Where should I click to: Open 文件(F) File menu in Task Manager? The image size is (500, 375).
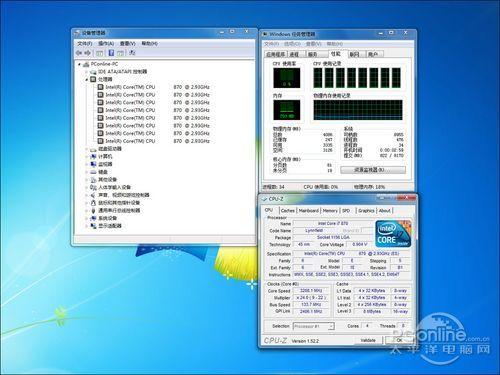pos(272,44)
